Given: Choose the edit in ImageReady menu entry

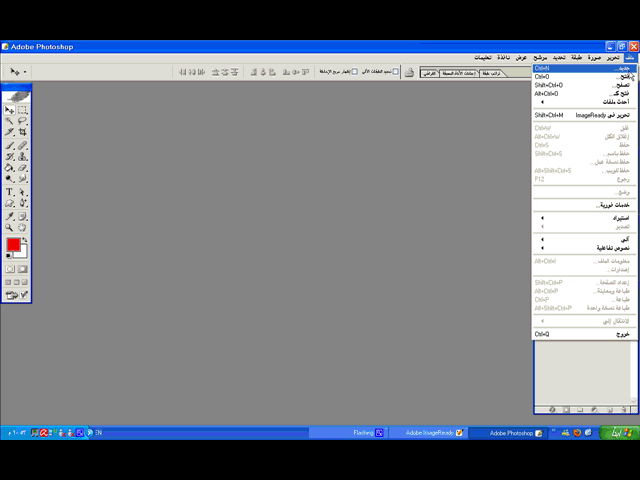Looking at the screenshot, I should coord(584,115).
